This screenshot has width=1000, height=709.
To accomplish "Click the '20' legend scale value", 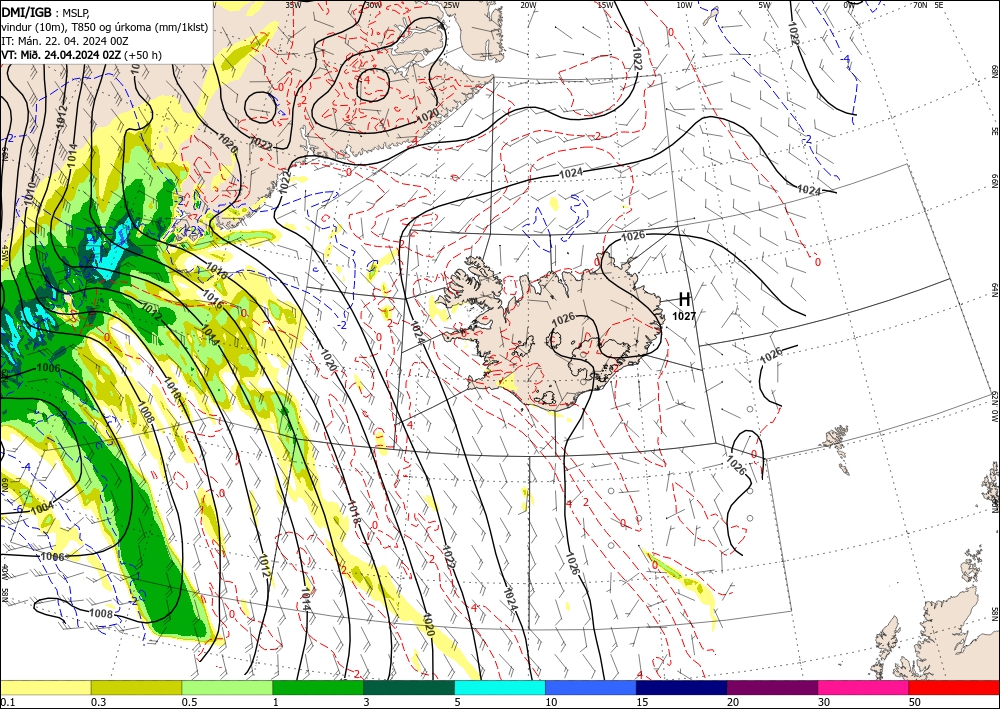I will pyautogui.click(x=733, y=701).
